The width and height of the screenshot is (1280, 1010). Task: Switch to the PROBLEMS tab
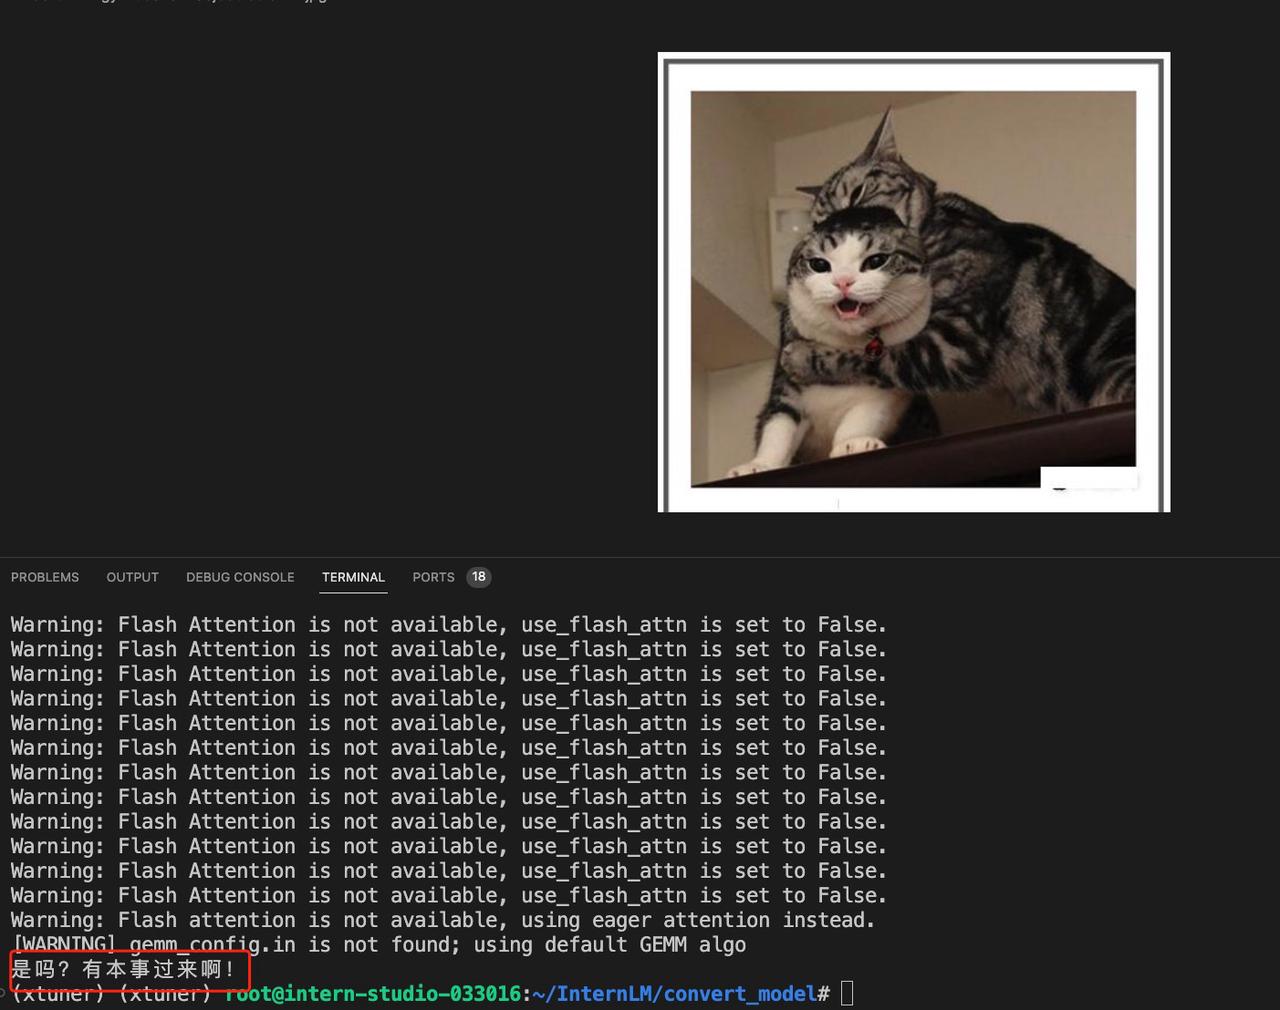click(x=45, y=577)
